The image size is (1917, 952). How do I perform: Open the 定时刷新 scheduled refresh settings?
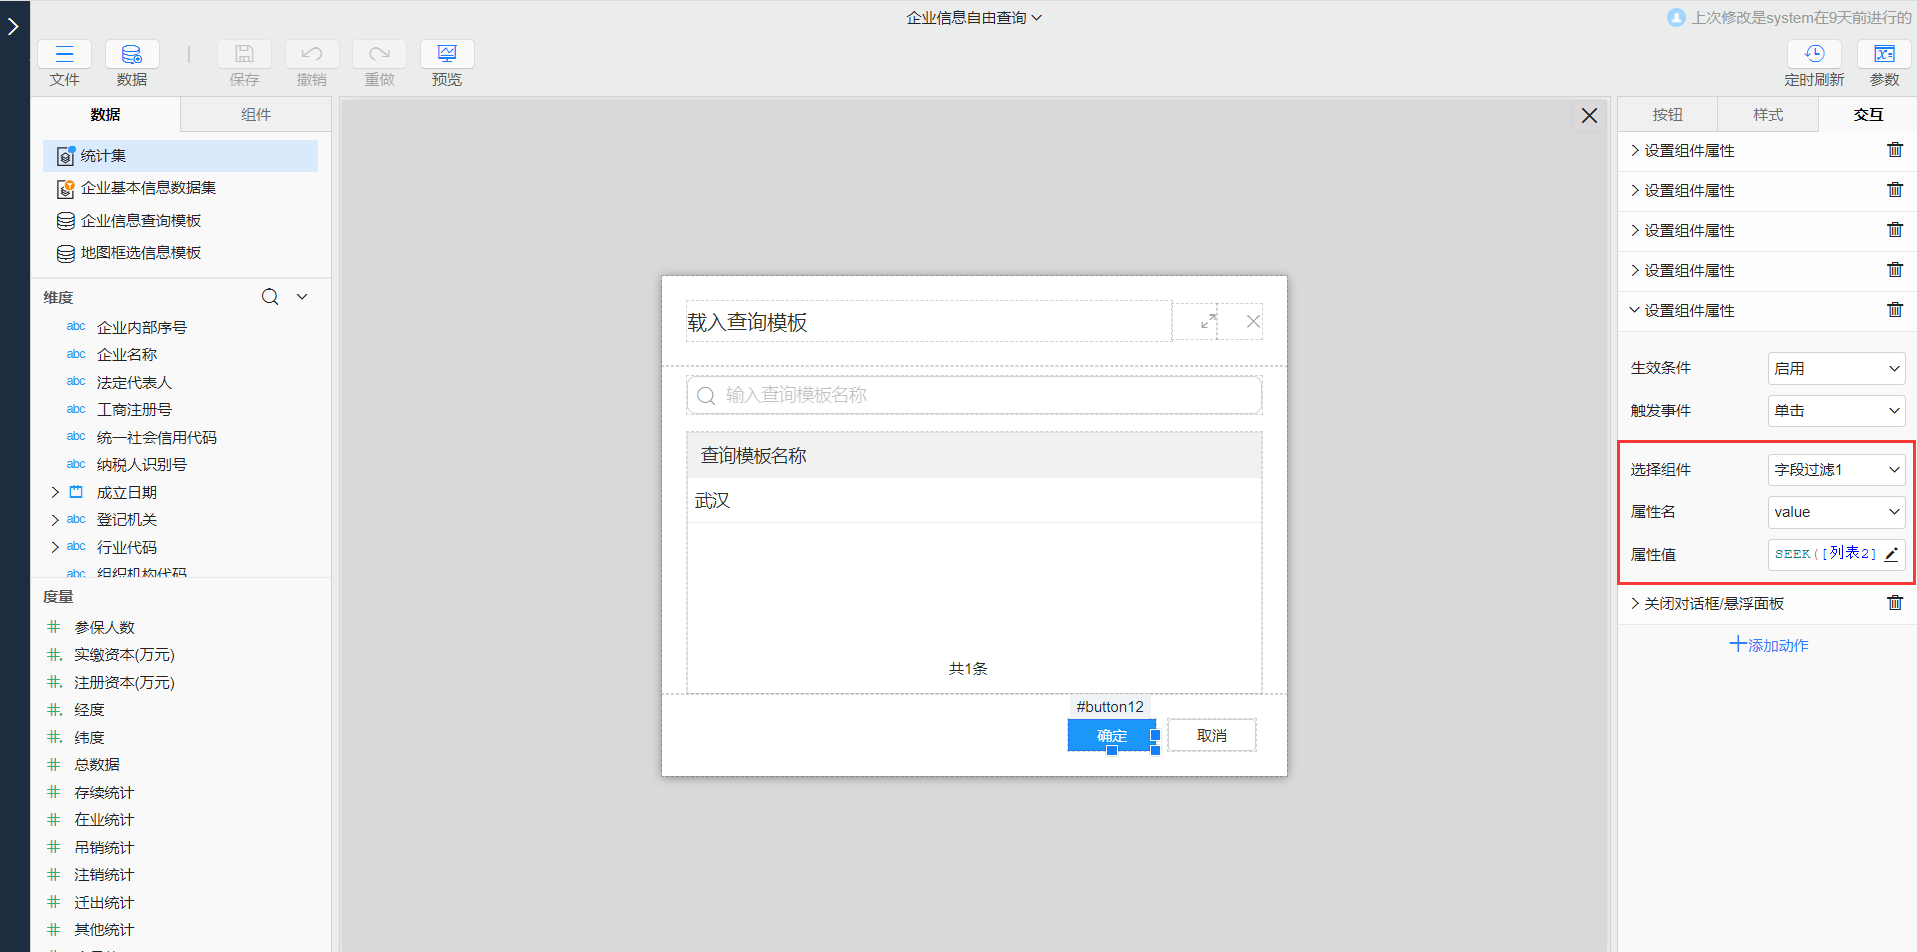[x=1814, y=53]
